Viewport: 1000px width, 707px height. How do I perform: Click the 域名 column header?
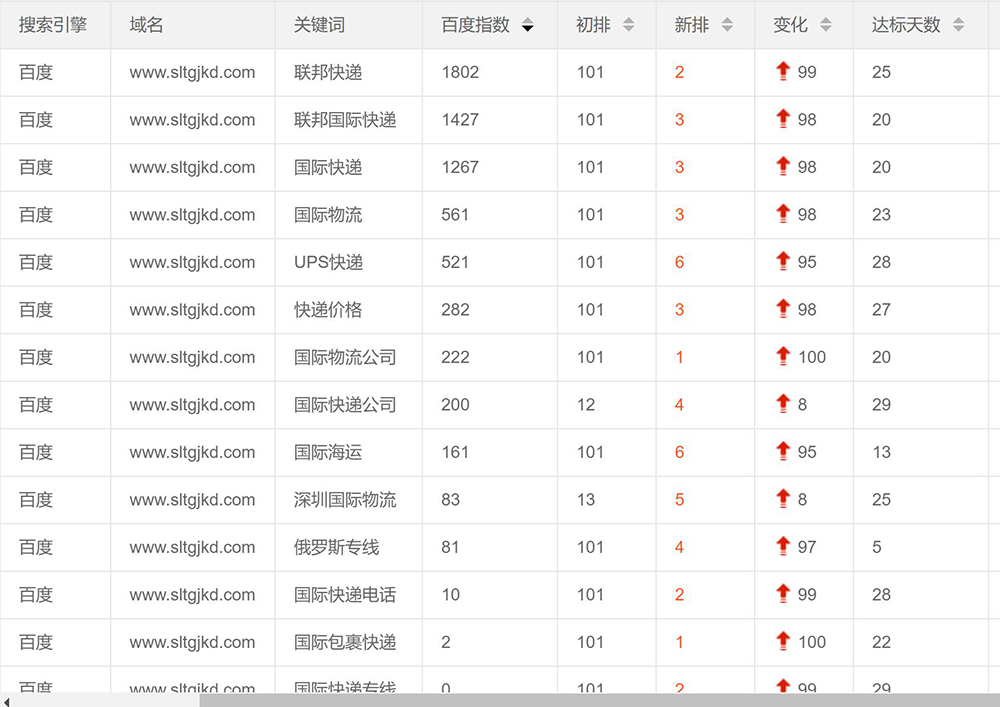coord(146,25)
